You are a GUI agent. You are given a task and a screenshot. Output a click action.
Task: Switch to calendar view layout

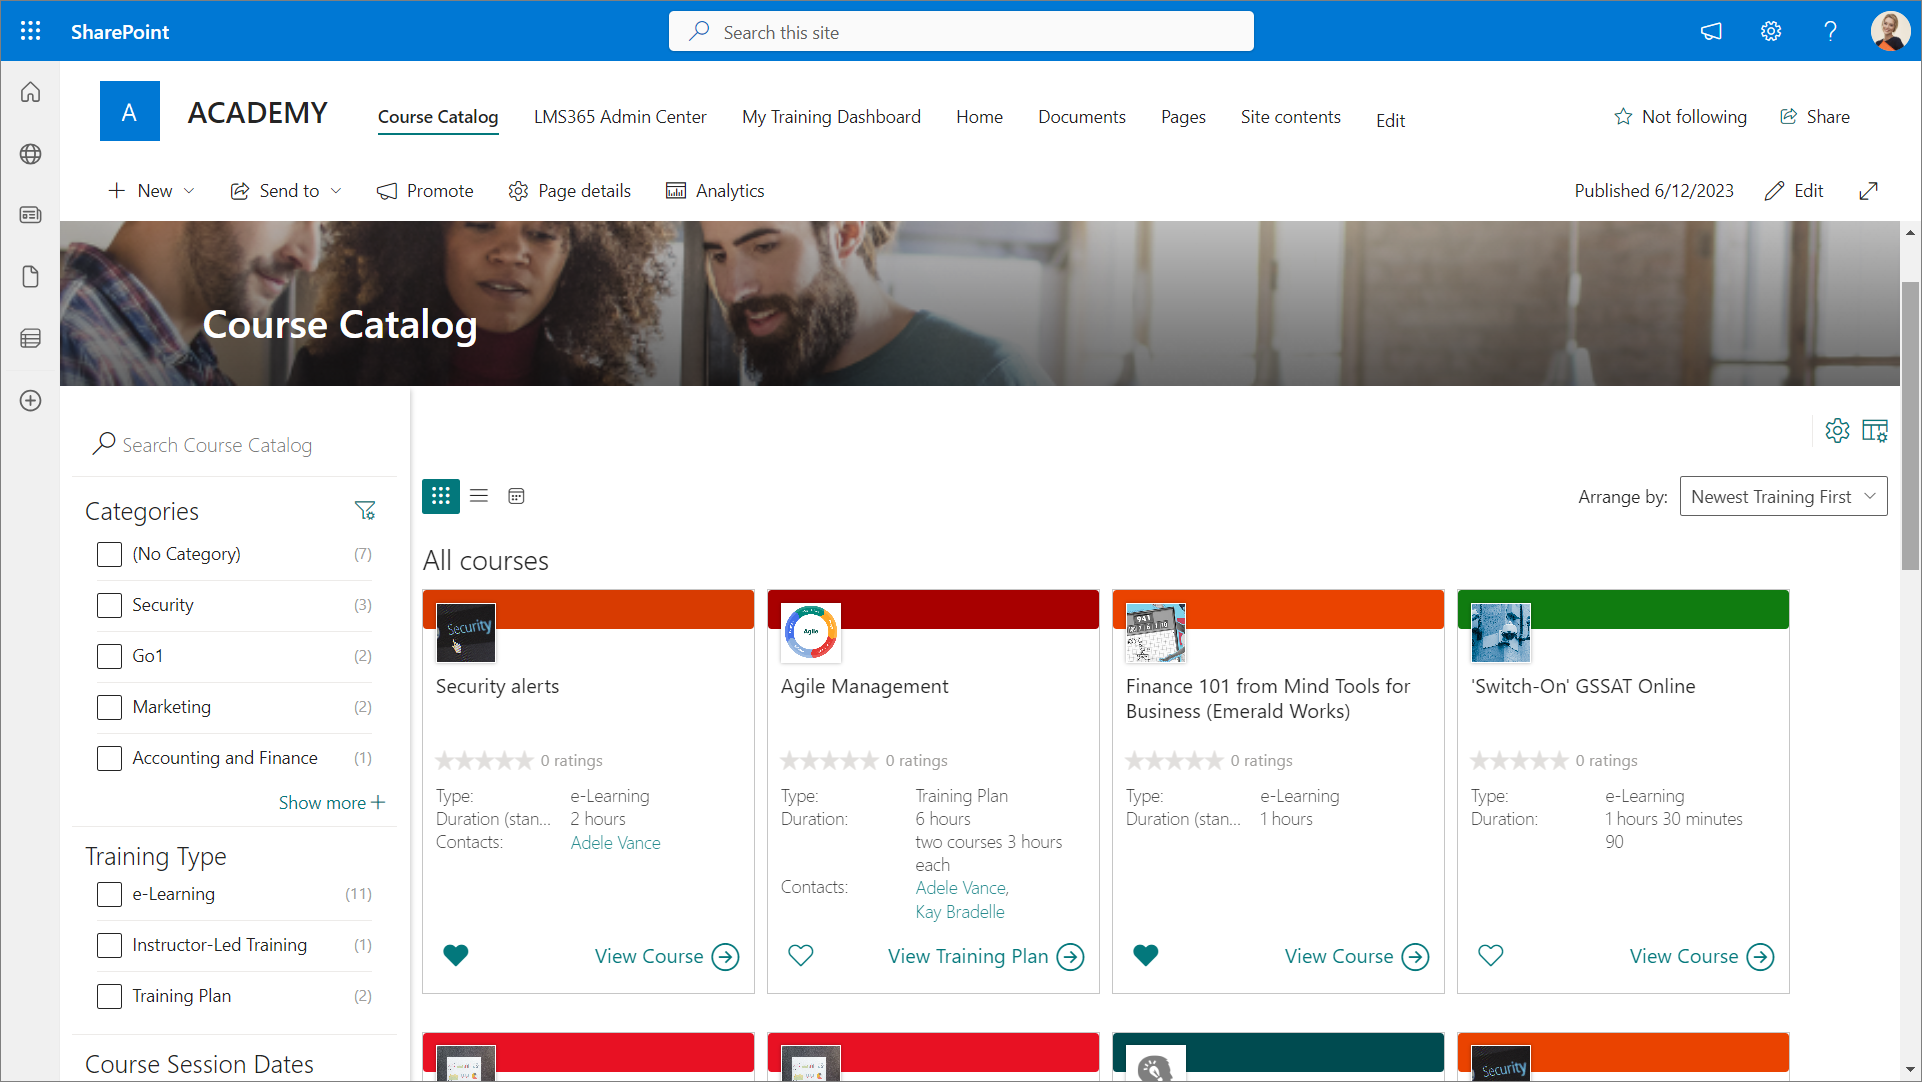coord(516,496)
